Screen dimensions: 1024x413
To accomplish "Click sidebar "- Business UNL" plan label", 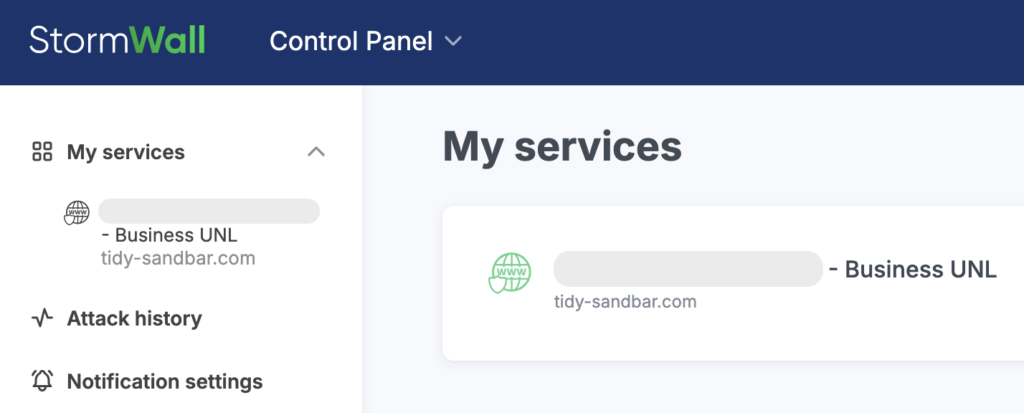I will 169,236.
